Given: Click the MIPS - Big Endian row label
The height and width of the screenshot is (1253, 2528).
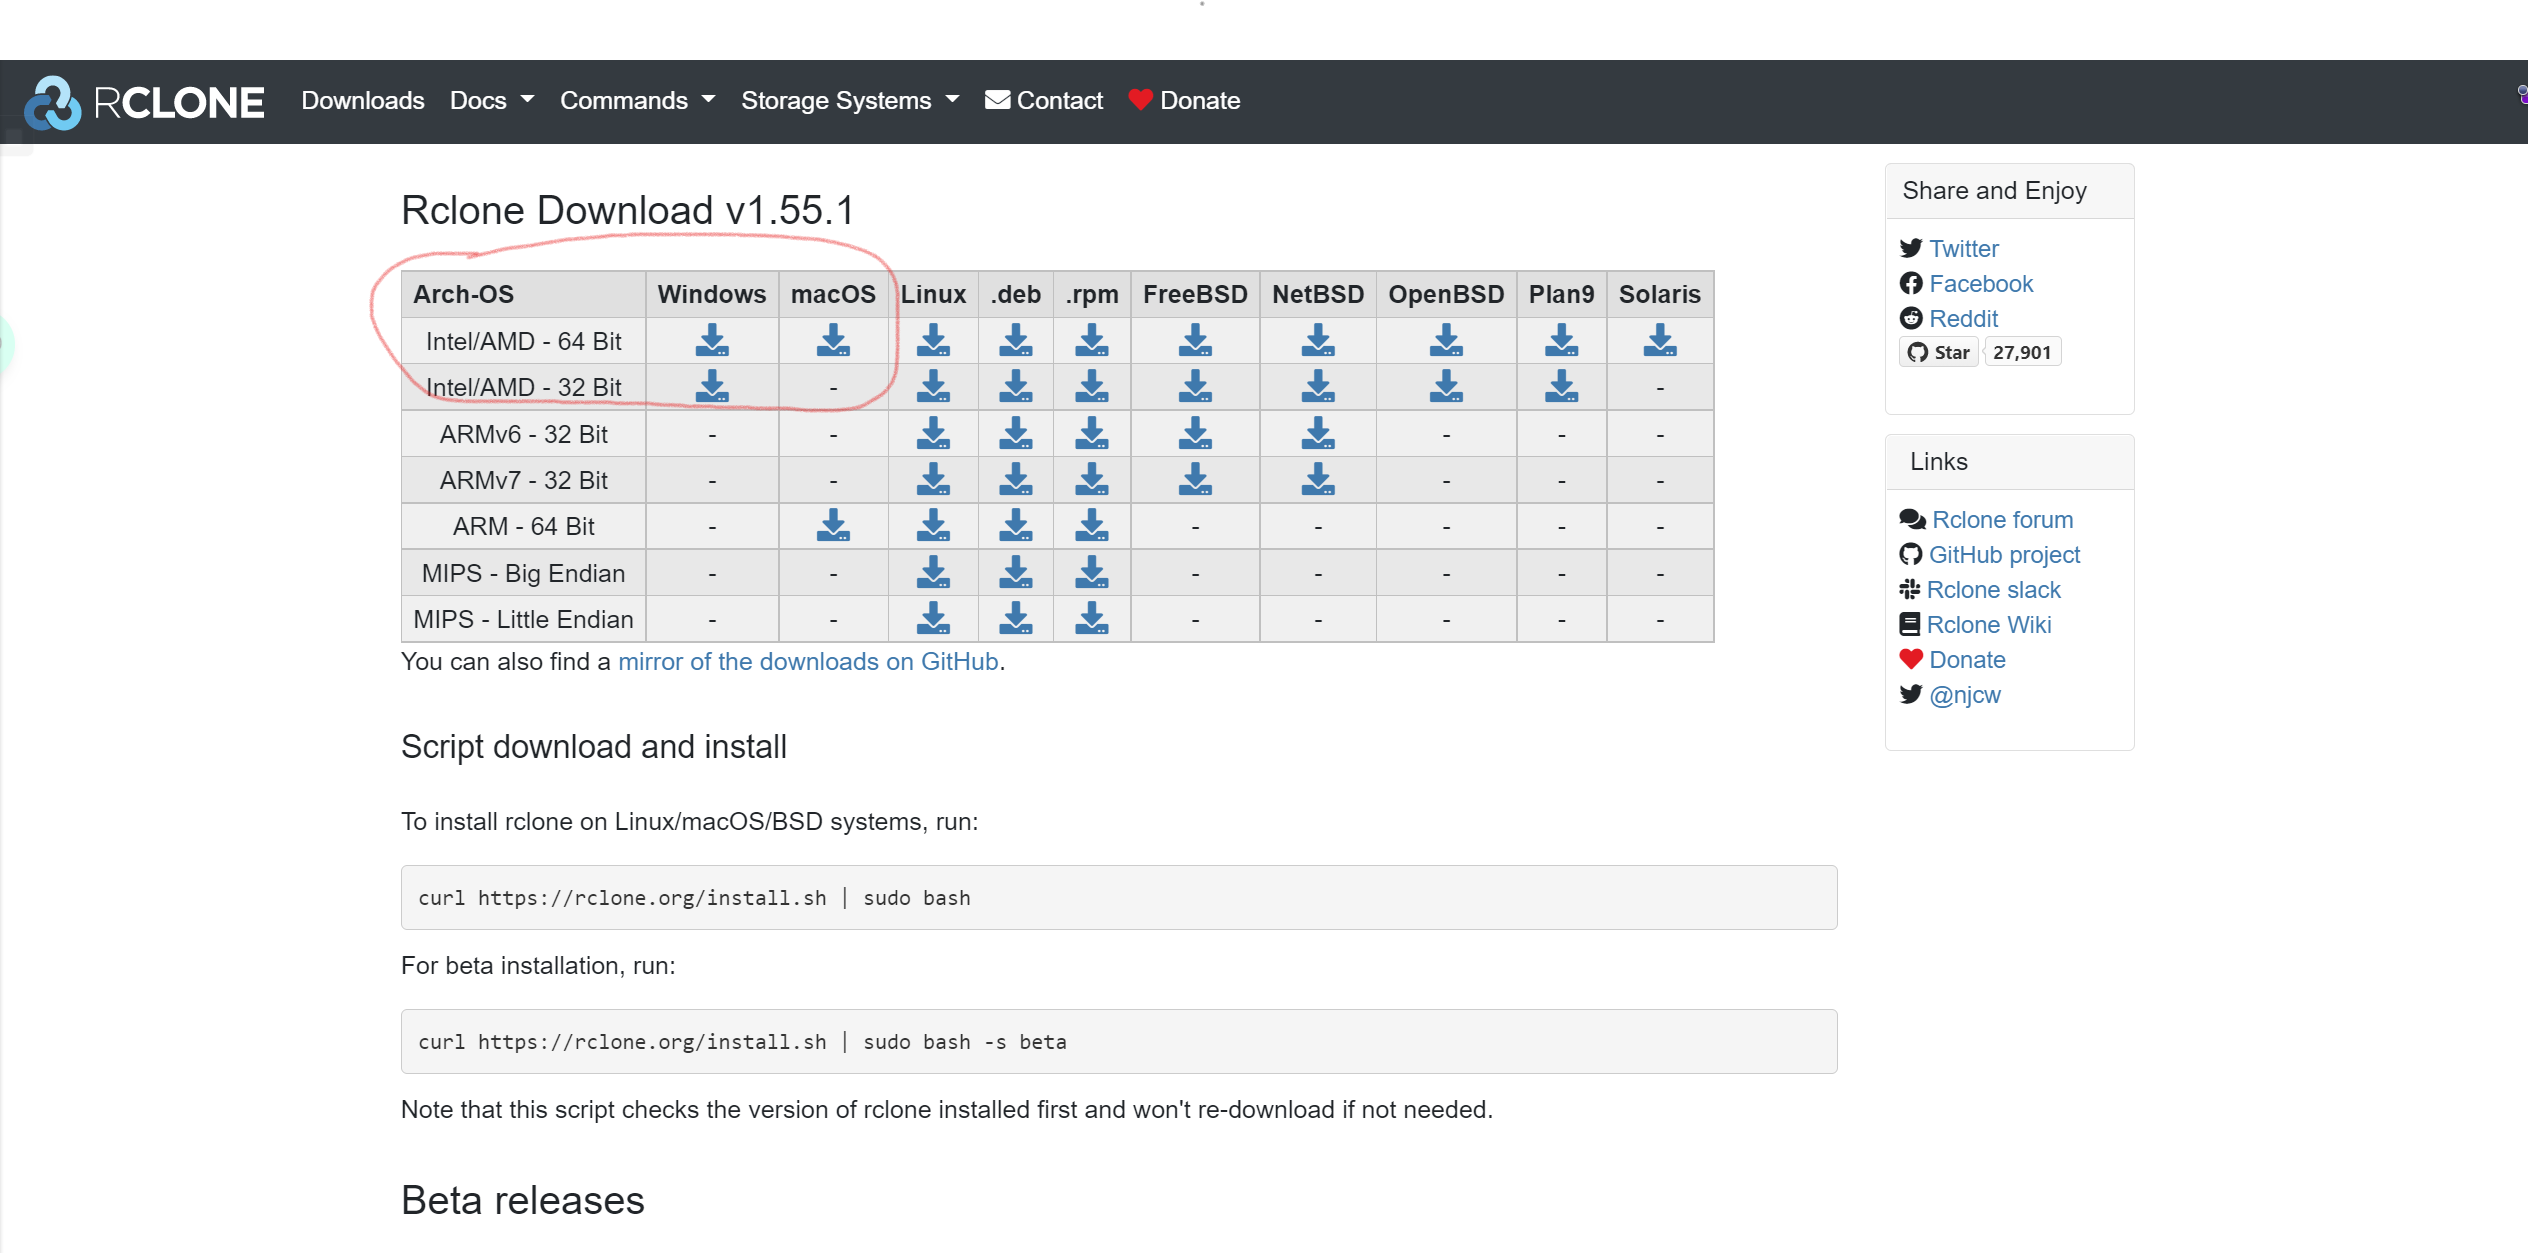Looking at the screenshot, I should click(x=523, y=573).
